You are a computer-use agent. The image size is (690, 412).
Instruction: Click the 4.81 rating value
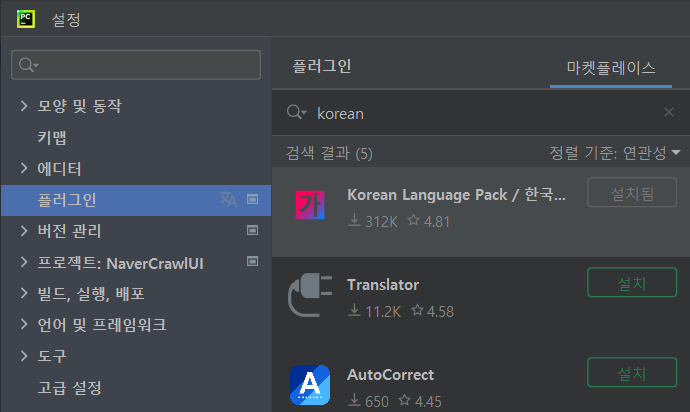pyautogui.click(x=437, y=221)
